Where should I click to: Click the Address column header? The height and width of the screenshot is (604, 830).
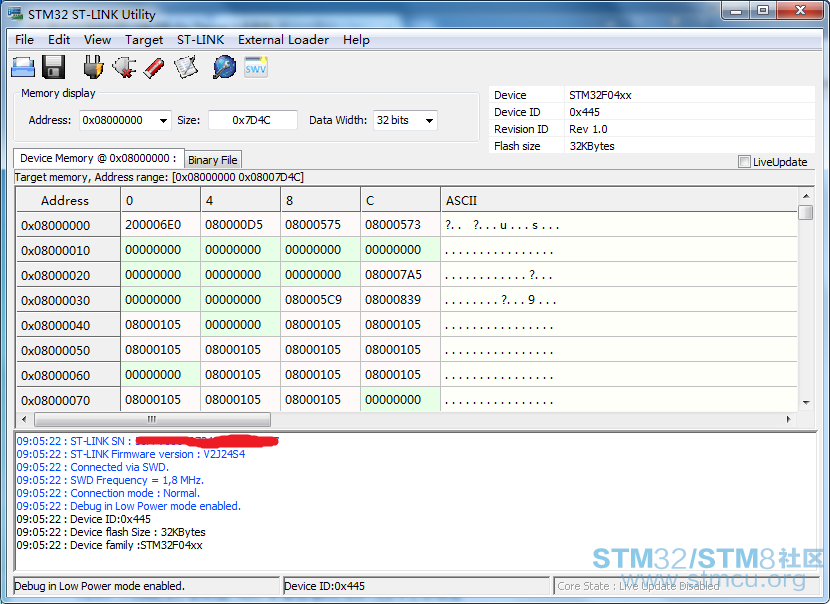tap(68, 201)
